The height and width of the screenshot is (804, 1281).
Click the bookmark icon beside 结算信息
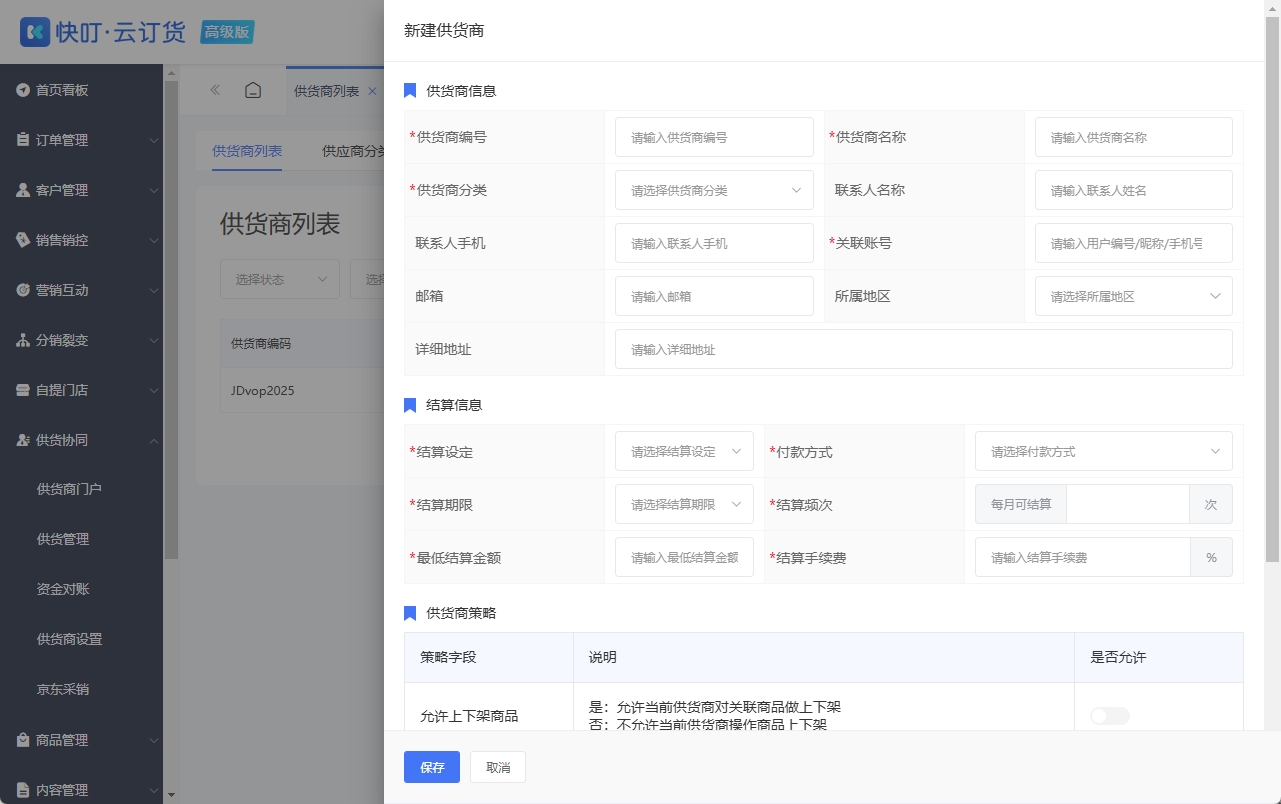(410, 405)
